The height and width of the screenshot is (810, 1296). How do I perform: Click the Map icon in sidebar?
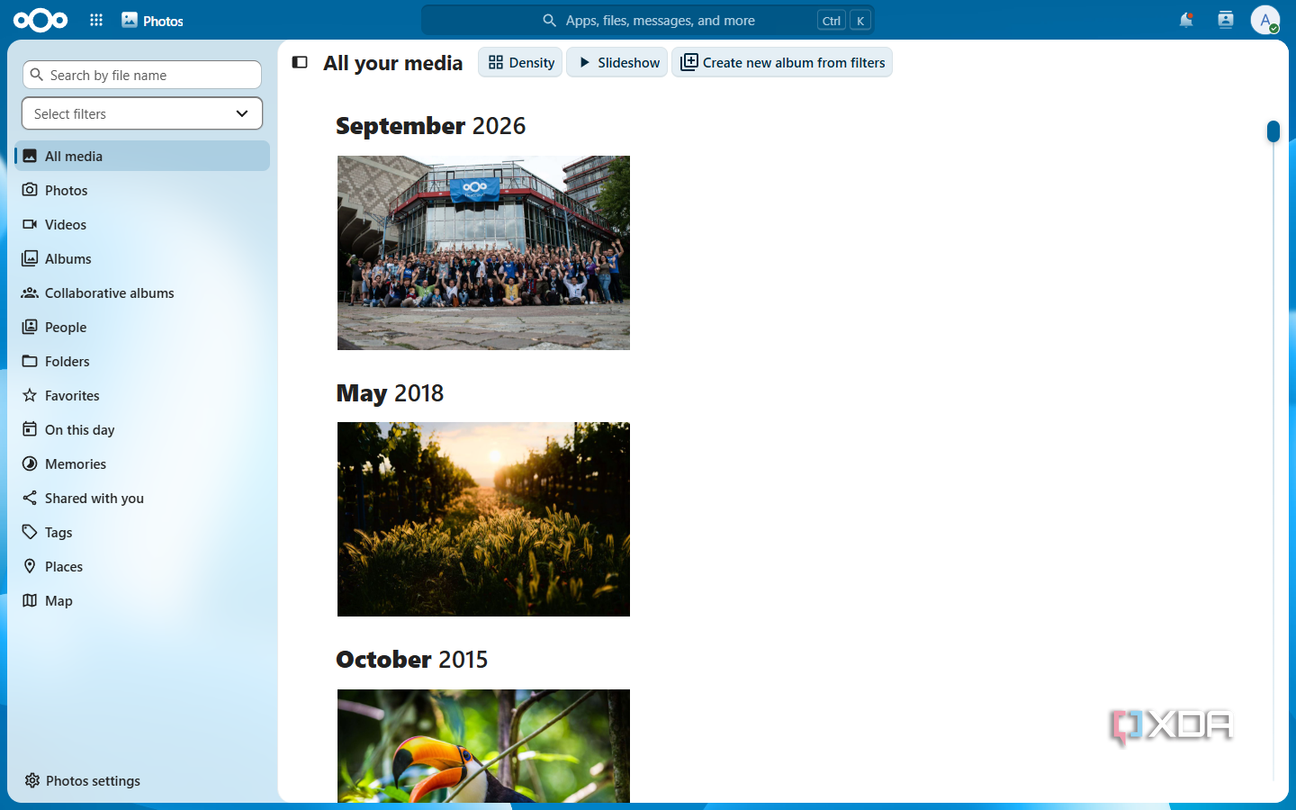click(x=30, y=600)
